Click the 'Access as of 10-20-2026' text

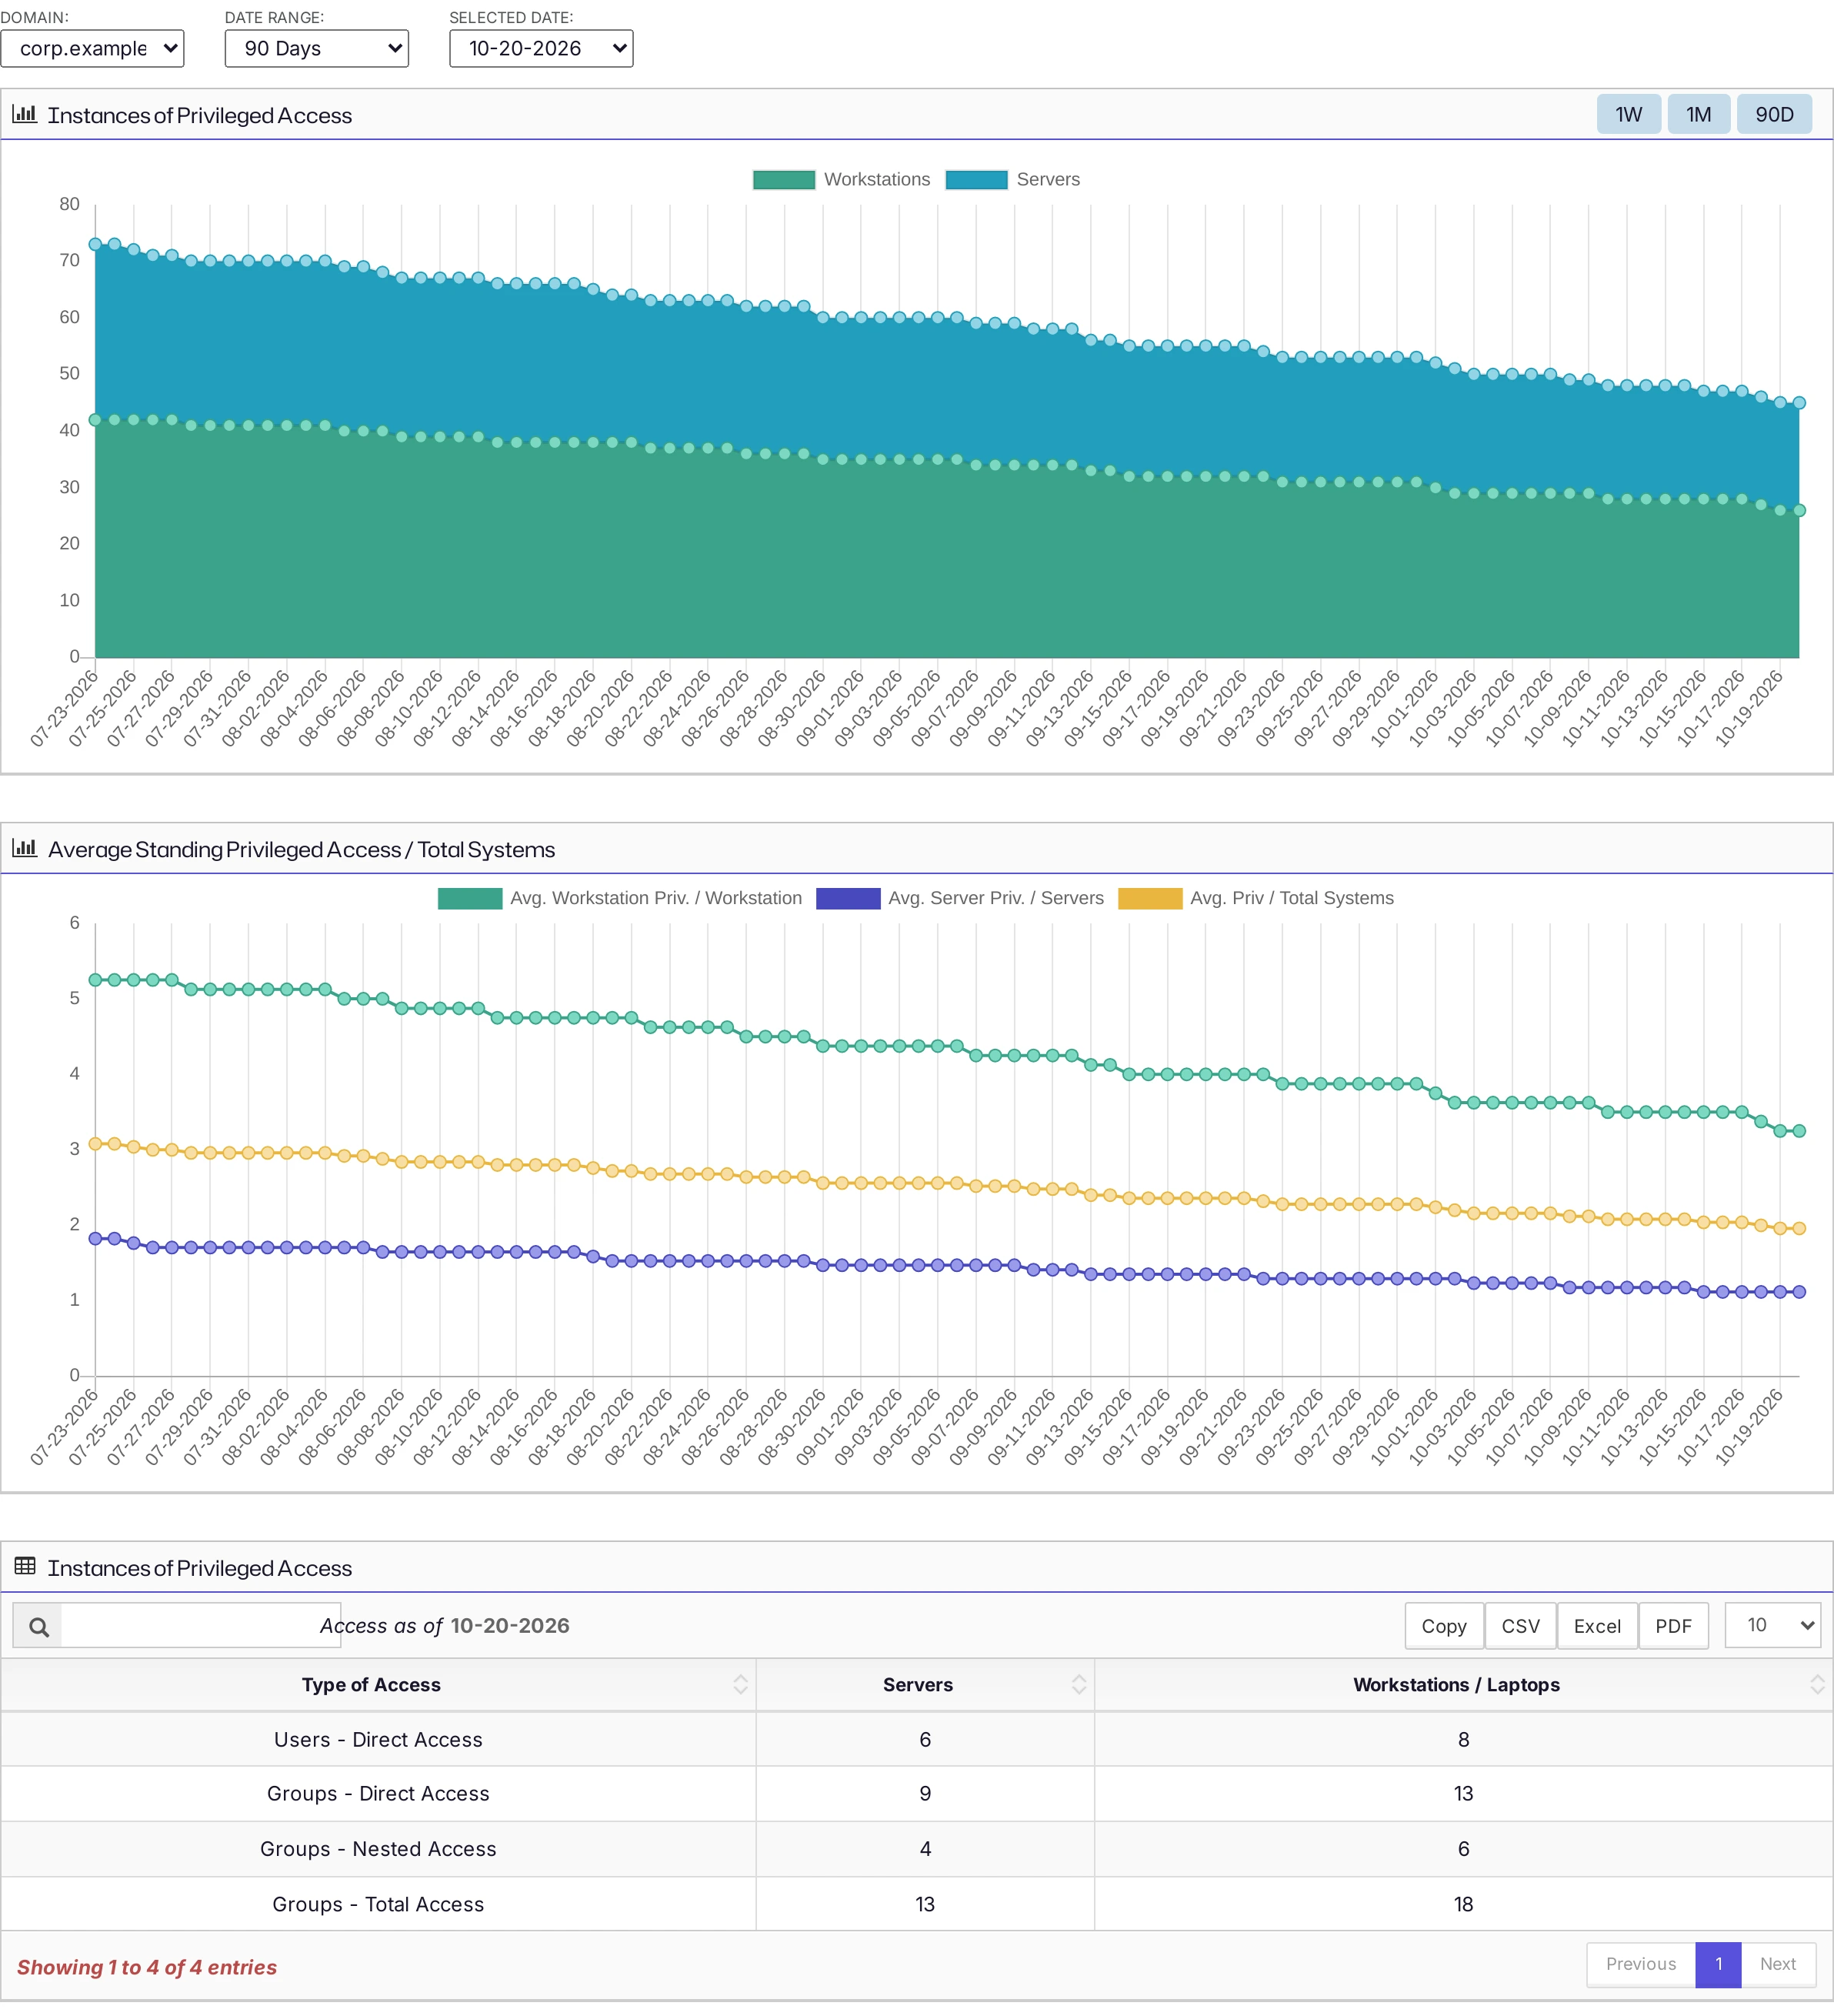pos(445,1625)
